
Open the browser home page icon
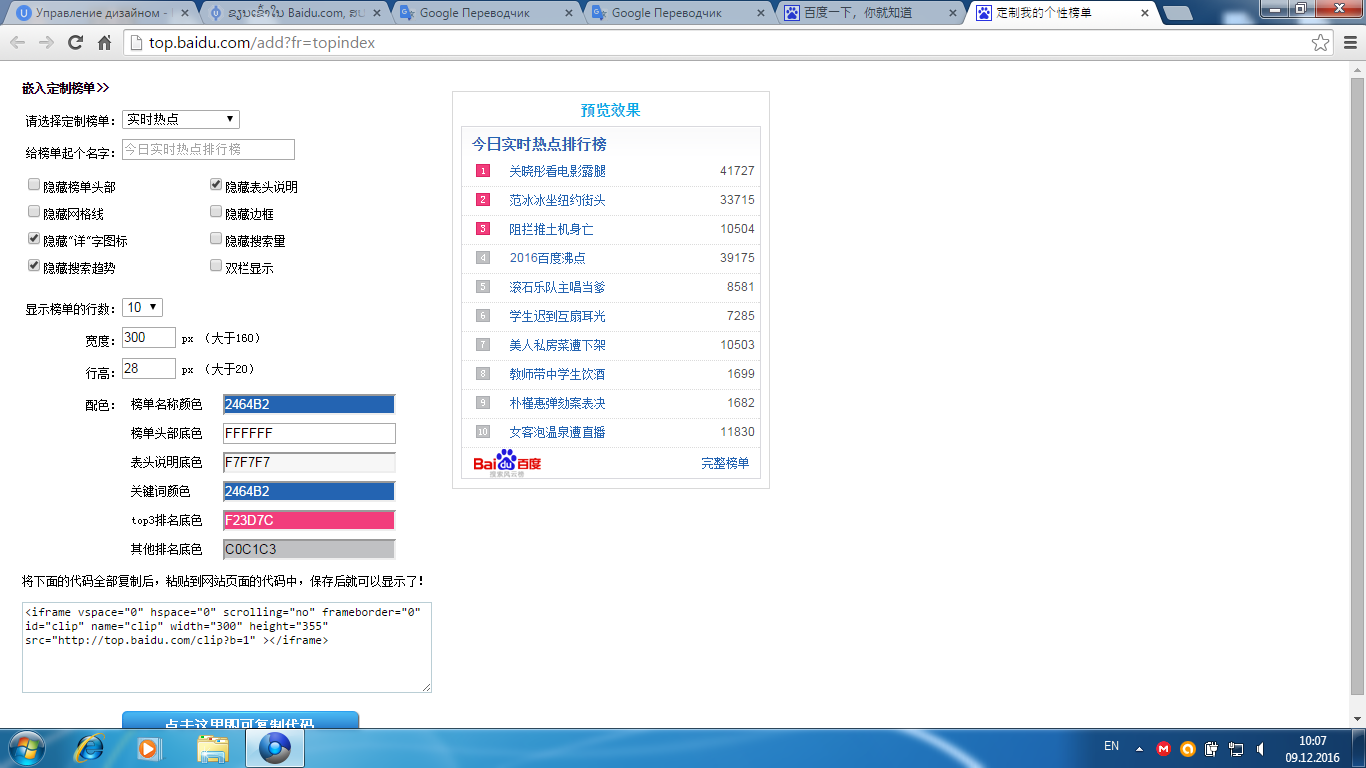(104, 43)
